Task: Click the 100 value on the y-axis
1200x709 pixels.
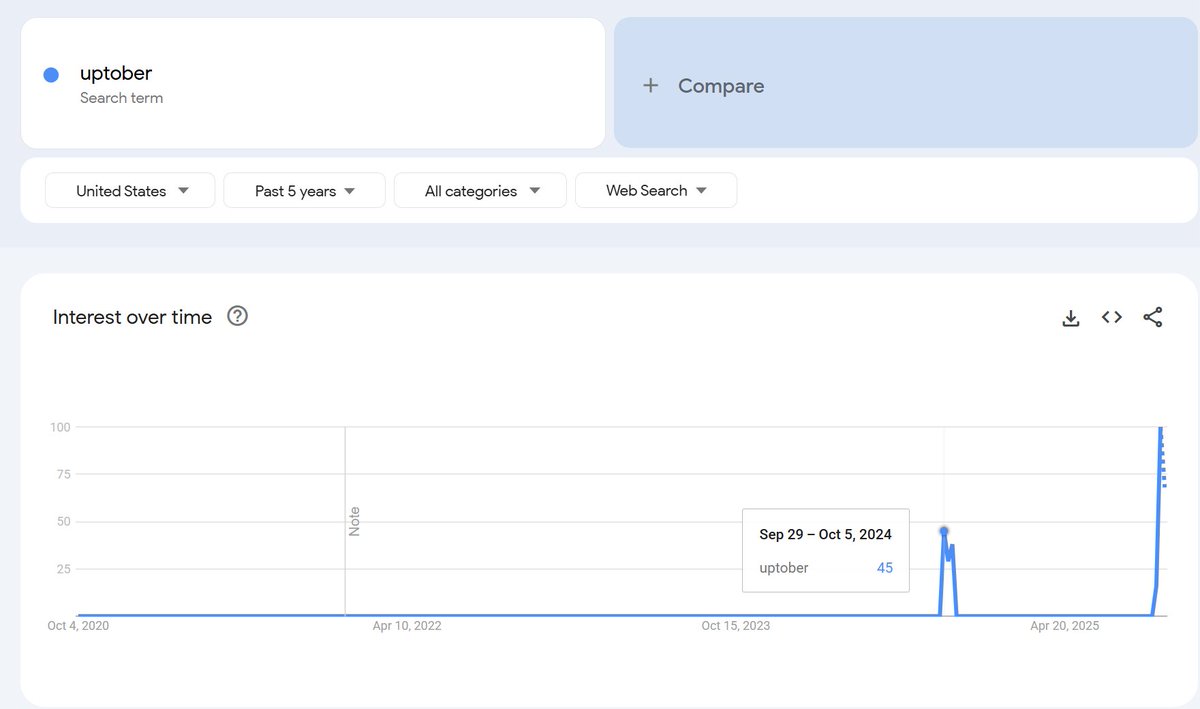Action: coord(60,427)
